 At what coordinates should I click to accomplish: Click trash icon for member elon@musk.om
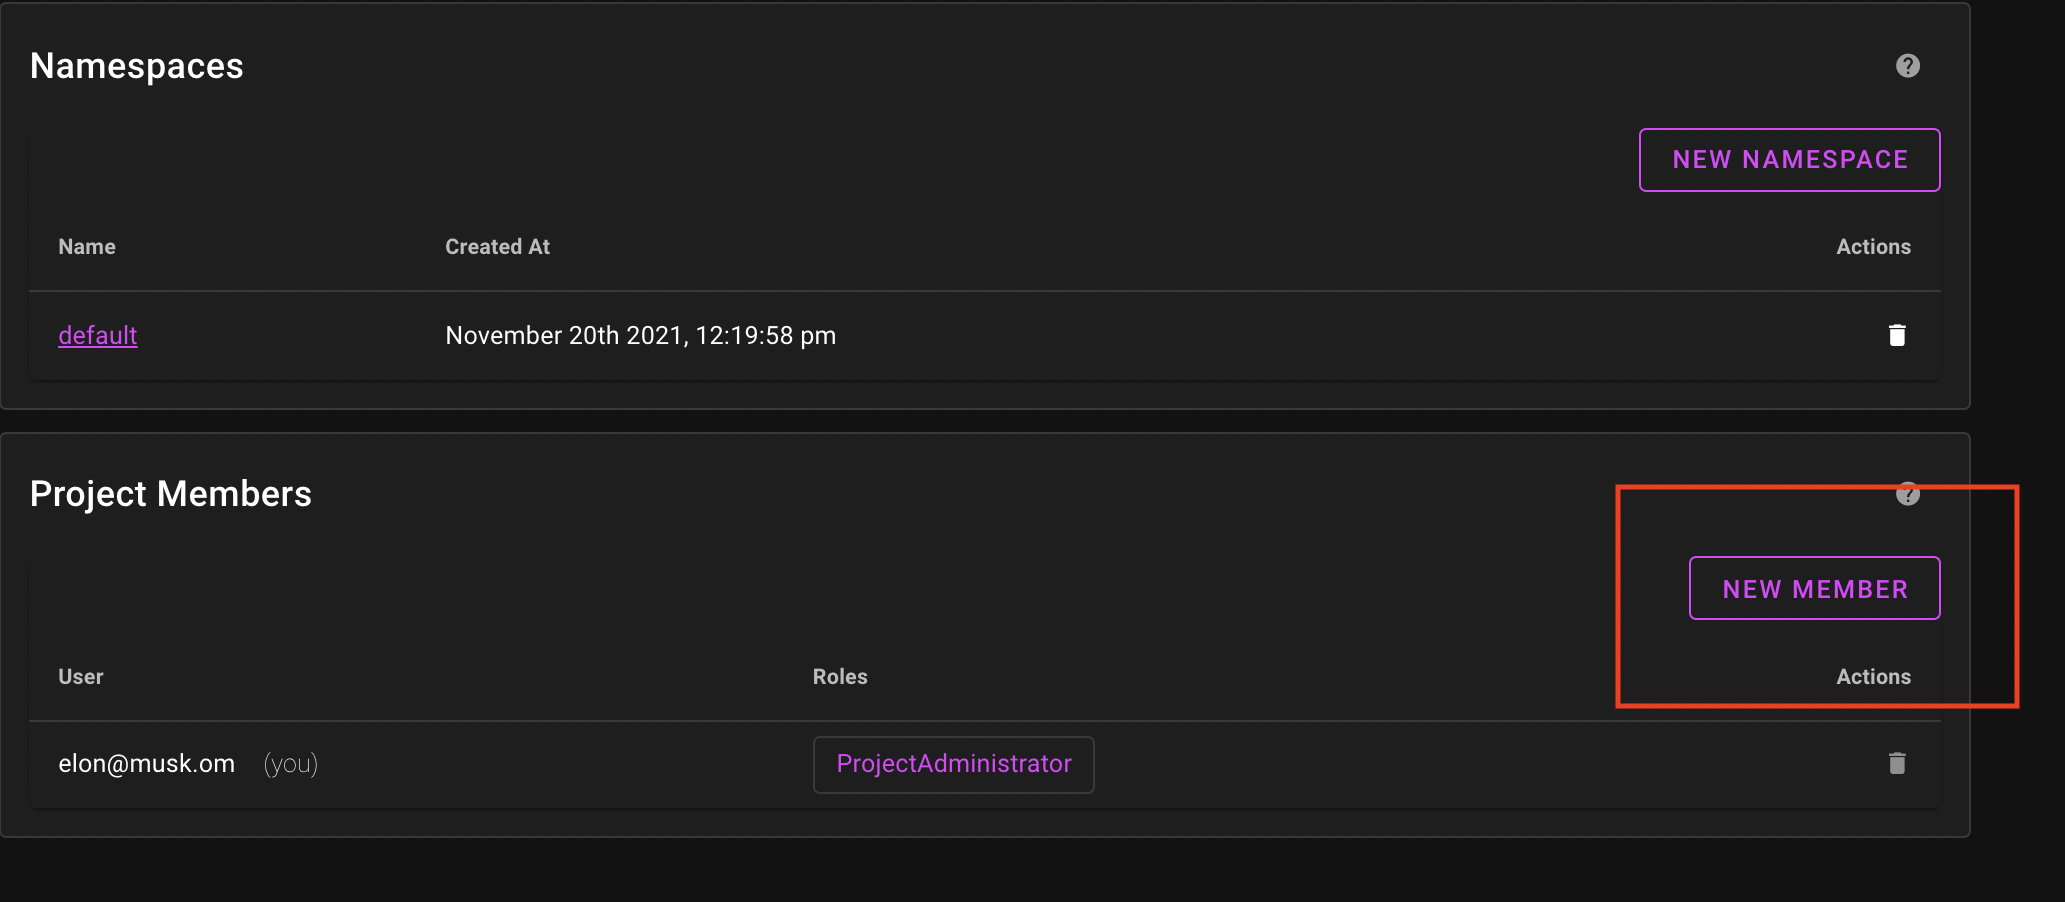tap(1896, 764)
